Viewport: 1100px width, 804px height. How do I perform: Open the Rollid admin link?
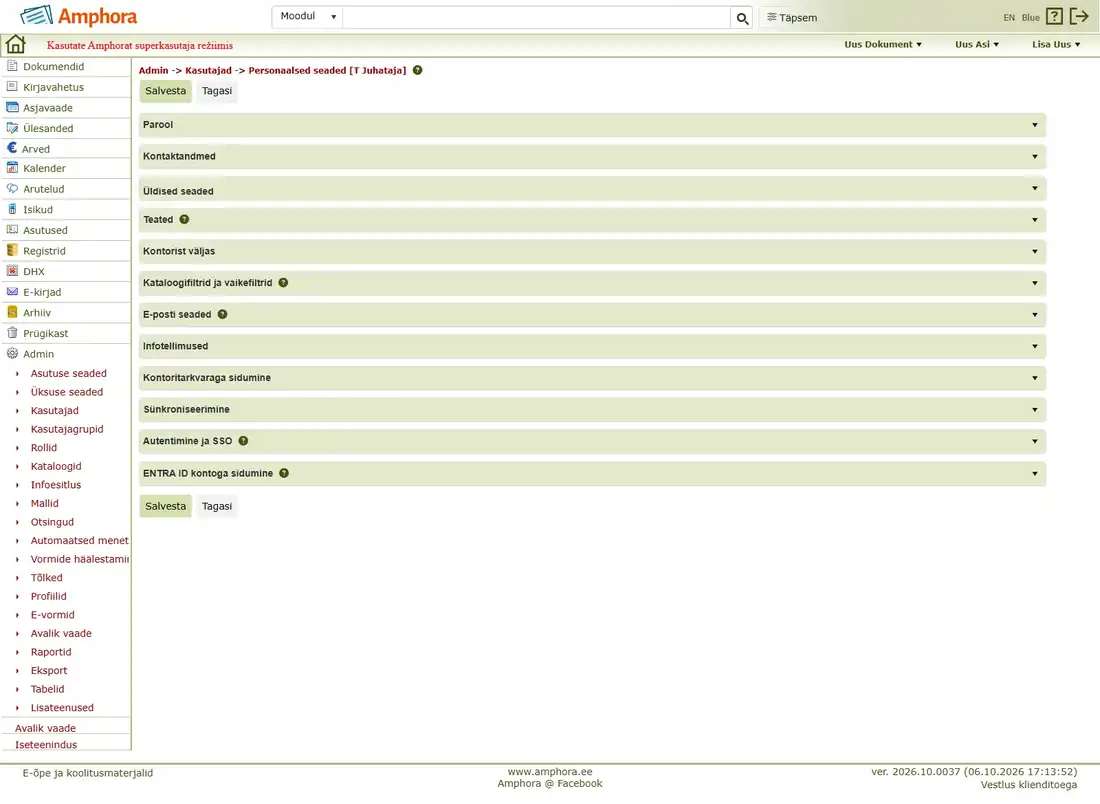(x=43, y=448)
